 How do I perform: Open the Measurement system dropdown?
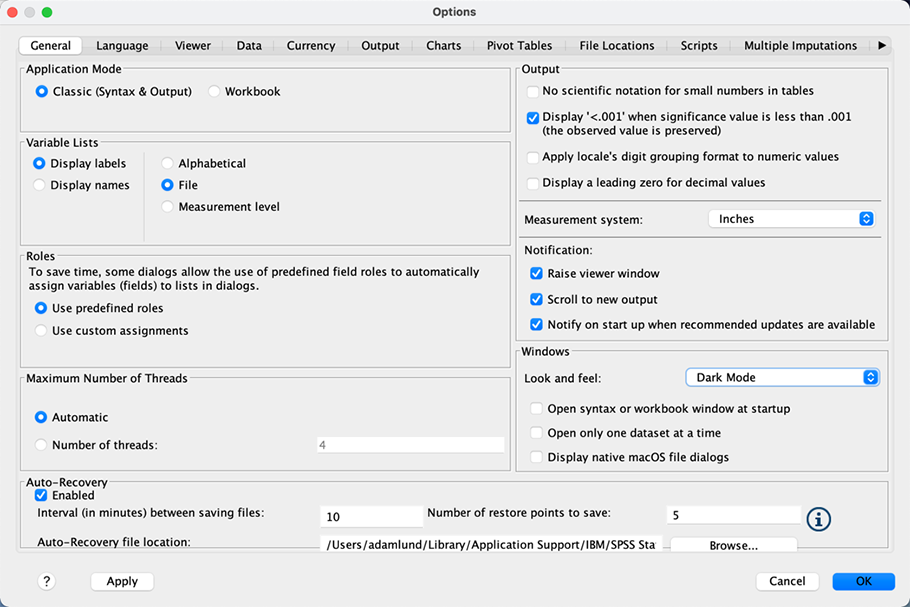click(790, 218)
